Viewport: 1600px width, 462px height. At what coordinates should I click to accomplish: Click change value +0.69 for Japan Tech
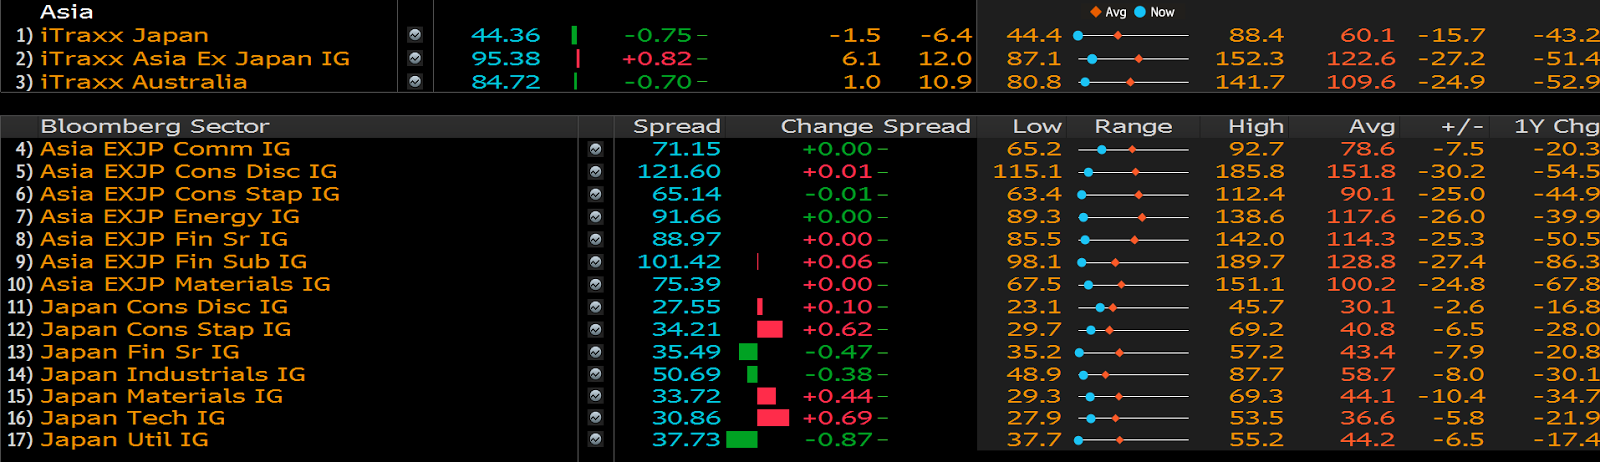pyautogui.click(x=838, y=419)
